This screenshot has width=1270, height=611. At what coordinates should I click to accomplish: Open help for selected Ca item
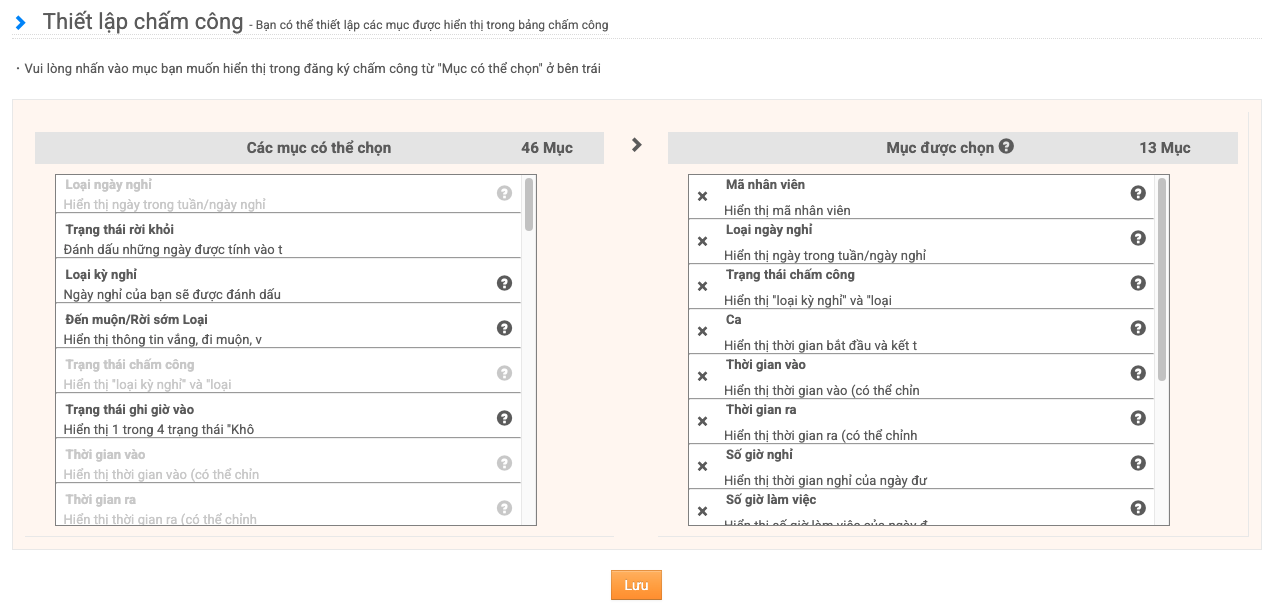(x=1137, y=328)
